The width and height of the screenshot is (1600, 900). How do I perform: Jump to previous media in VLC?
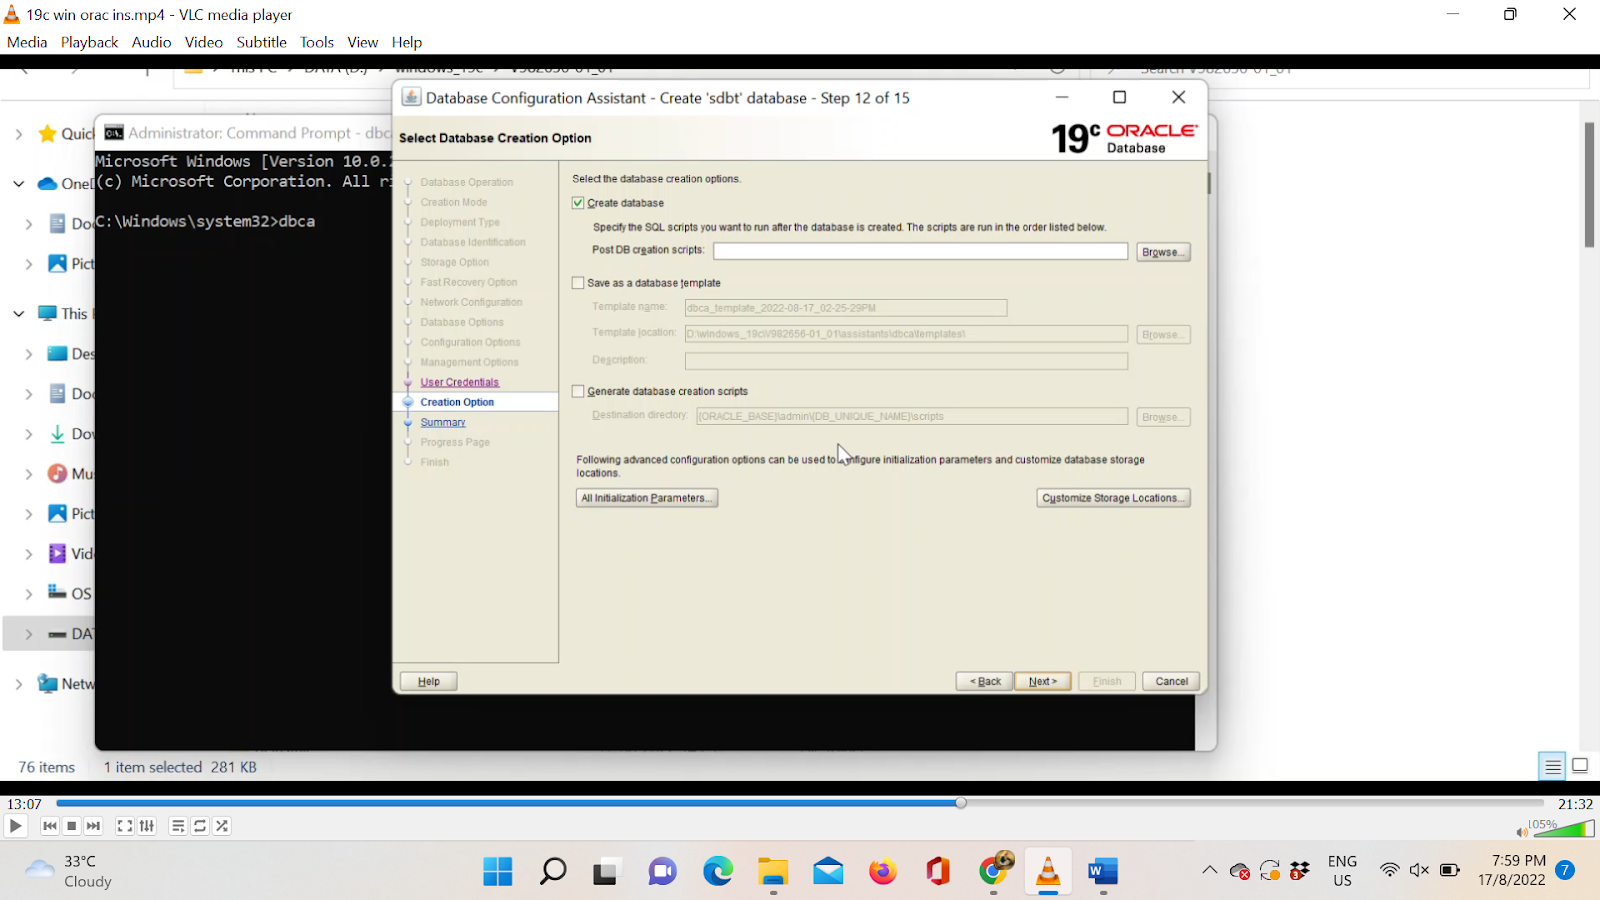(x=50, y=826)
